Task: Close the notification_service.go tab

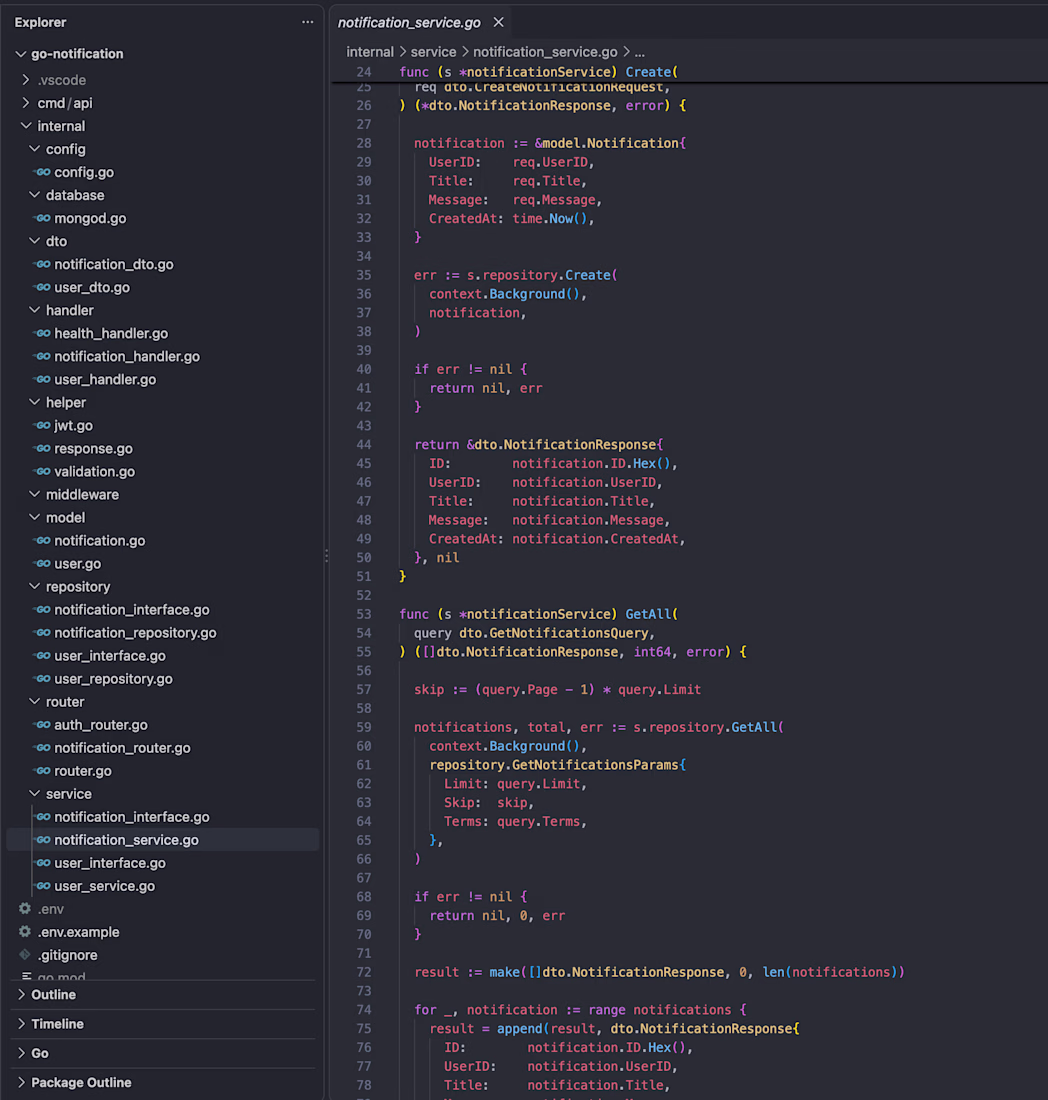Action: click(498, 22)
